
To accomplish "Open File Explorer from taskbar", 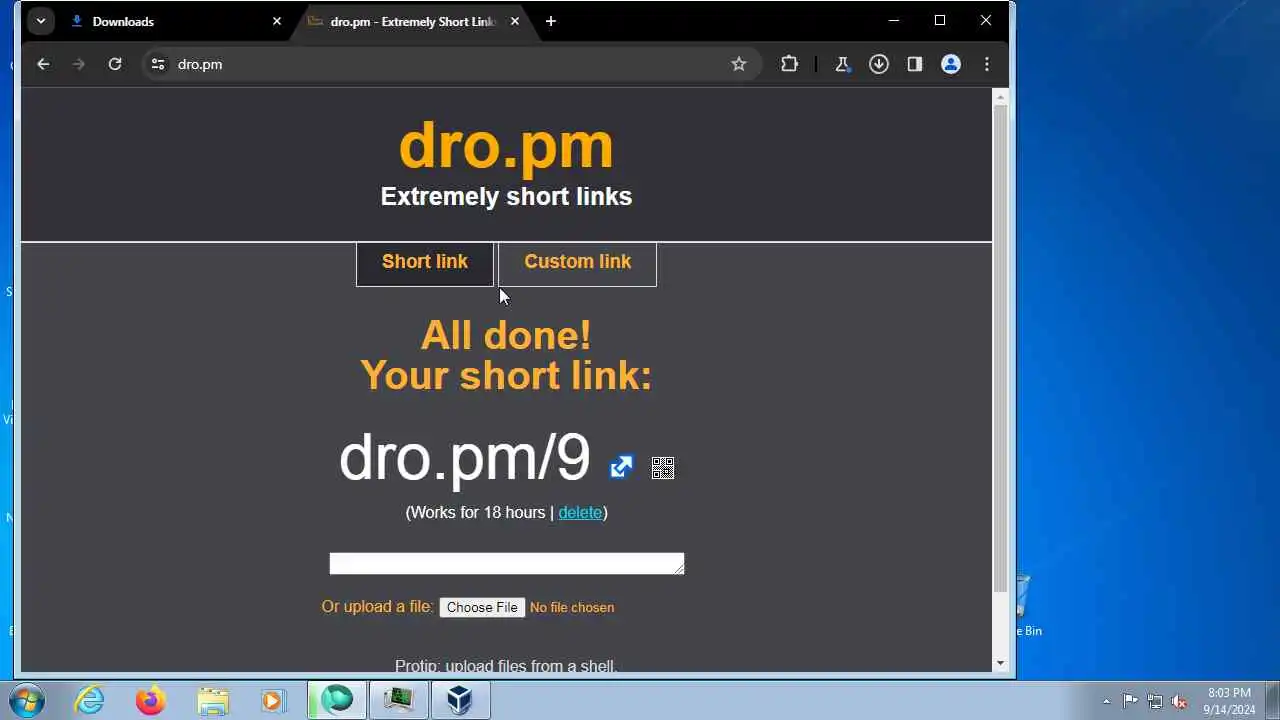I will click(x=213, y=700).
